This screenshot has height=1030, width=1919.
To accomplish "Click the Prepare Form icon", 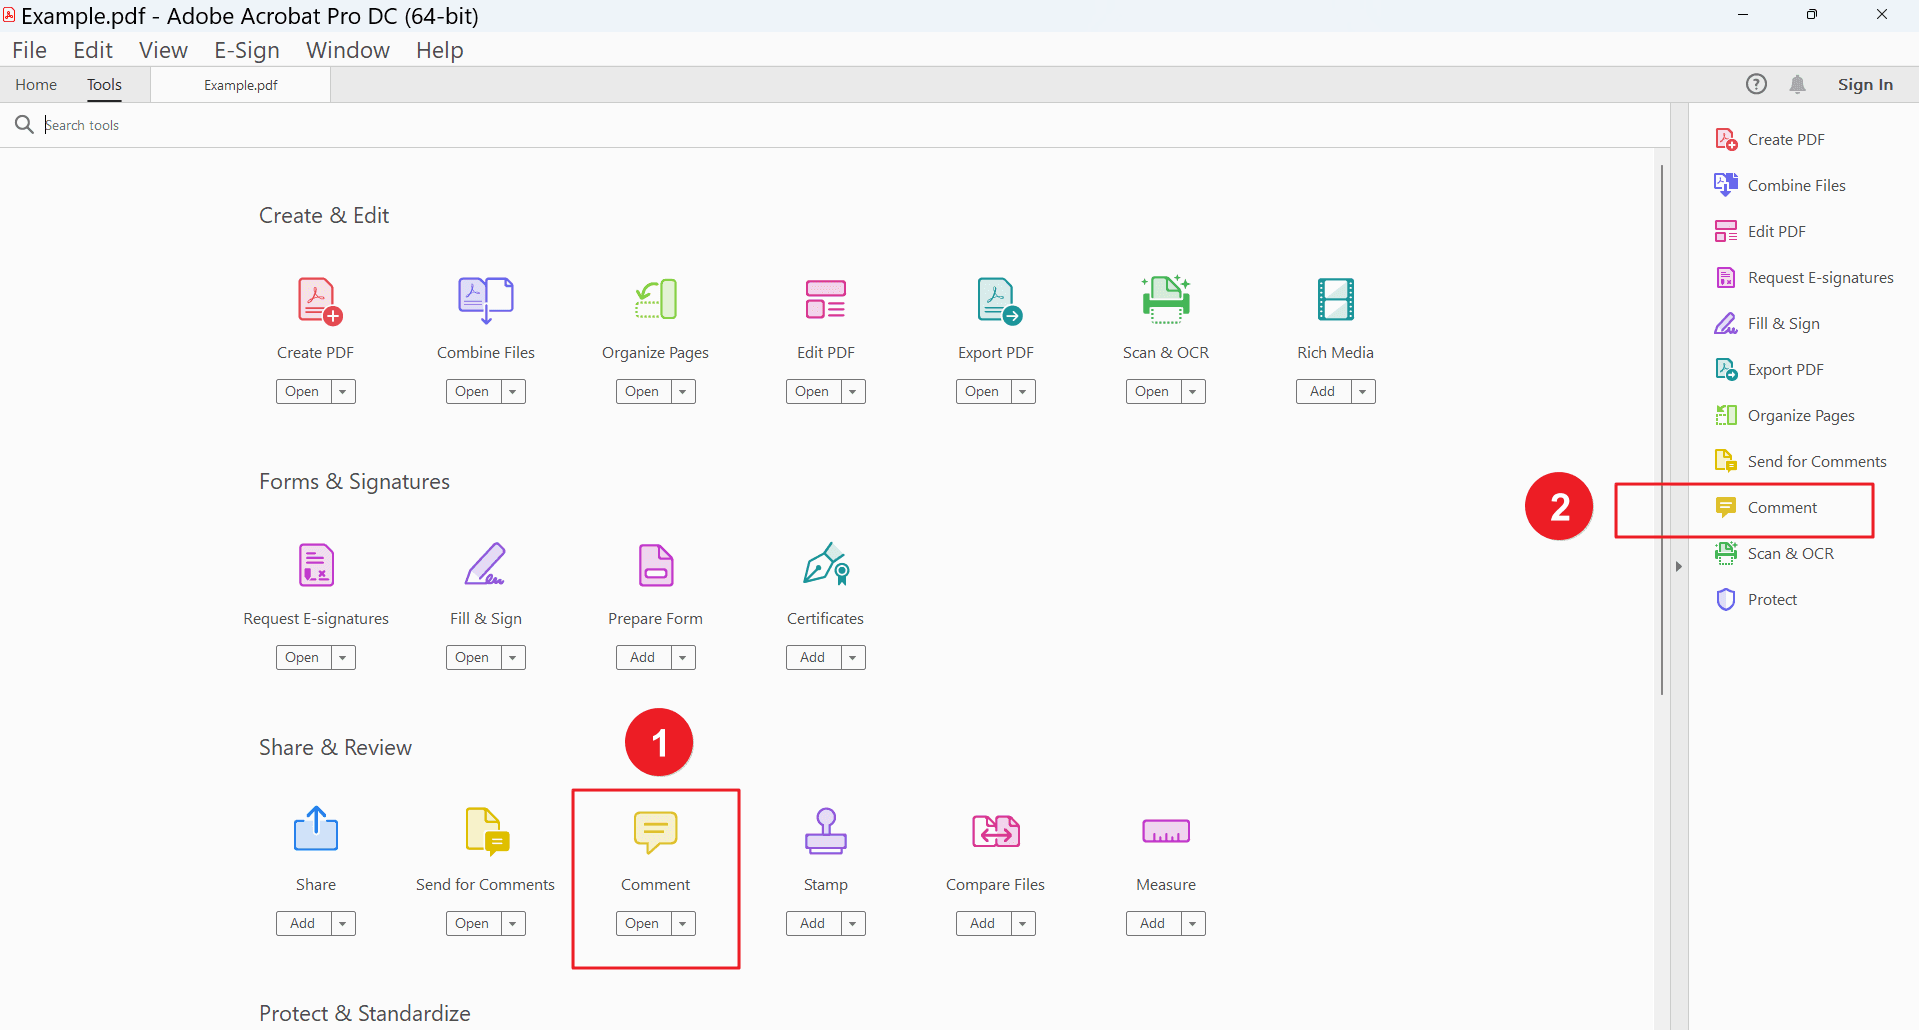I will 656,565.
